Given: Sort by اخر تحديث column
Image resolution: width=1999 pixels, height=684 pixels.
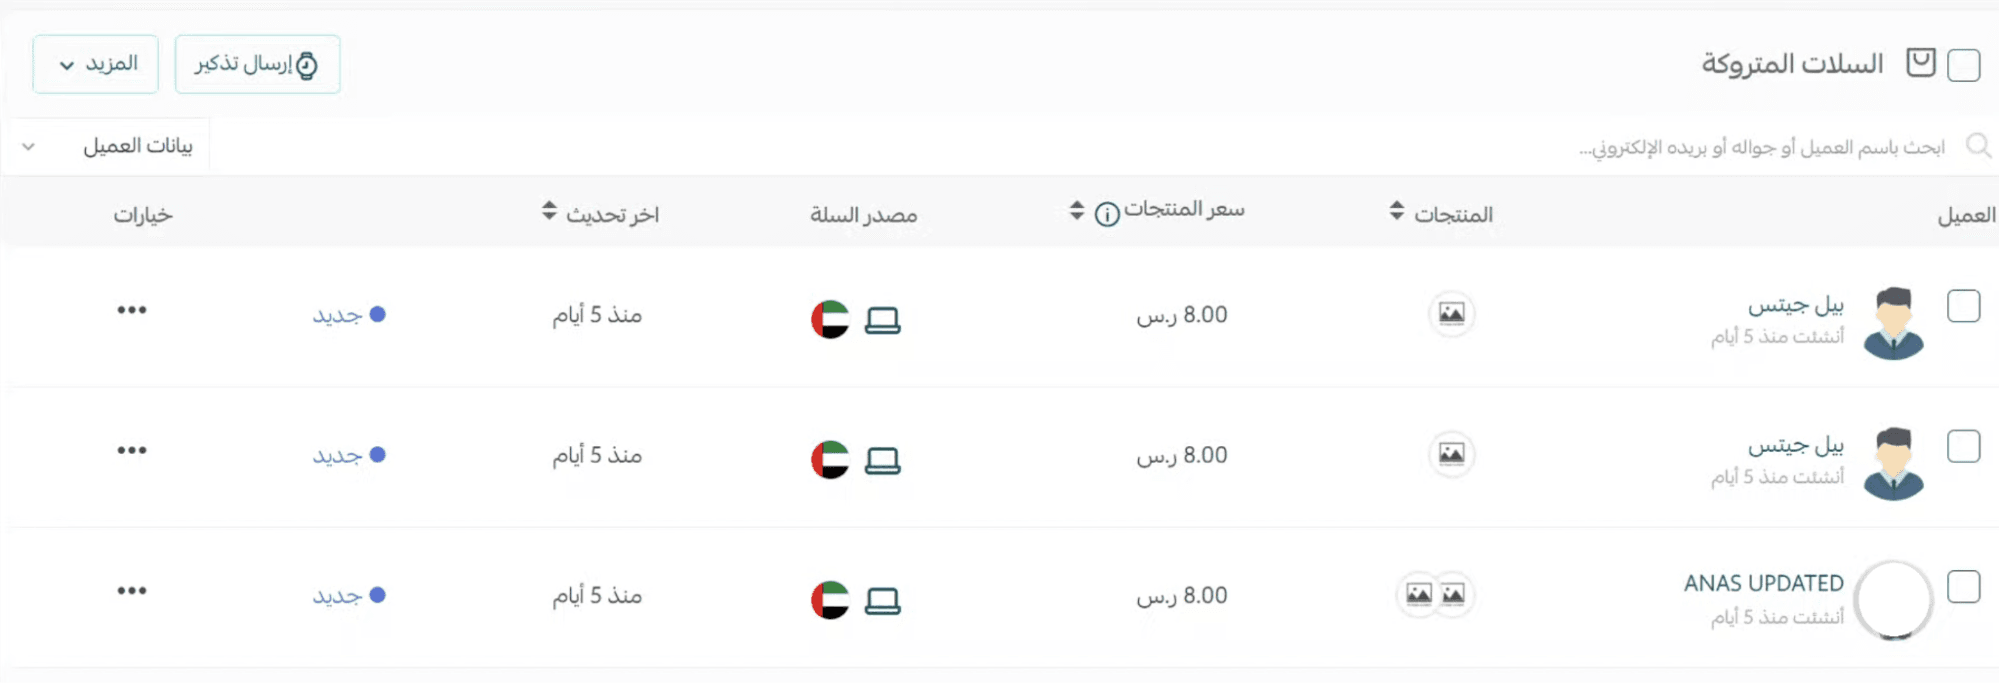Looking at the screenshot, I should (549, 211).
